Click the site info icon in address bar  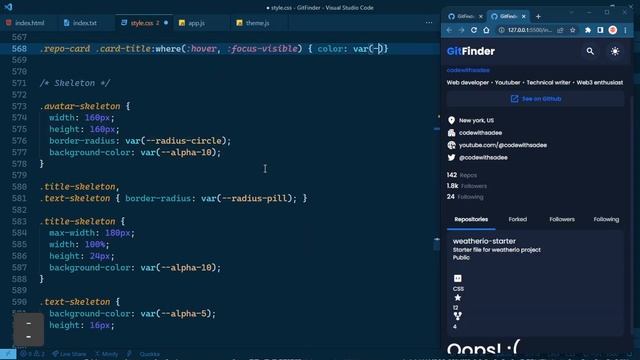501,30
